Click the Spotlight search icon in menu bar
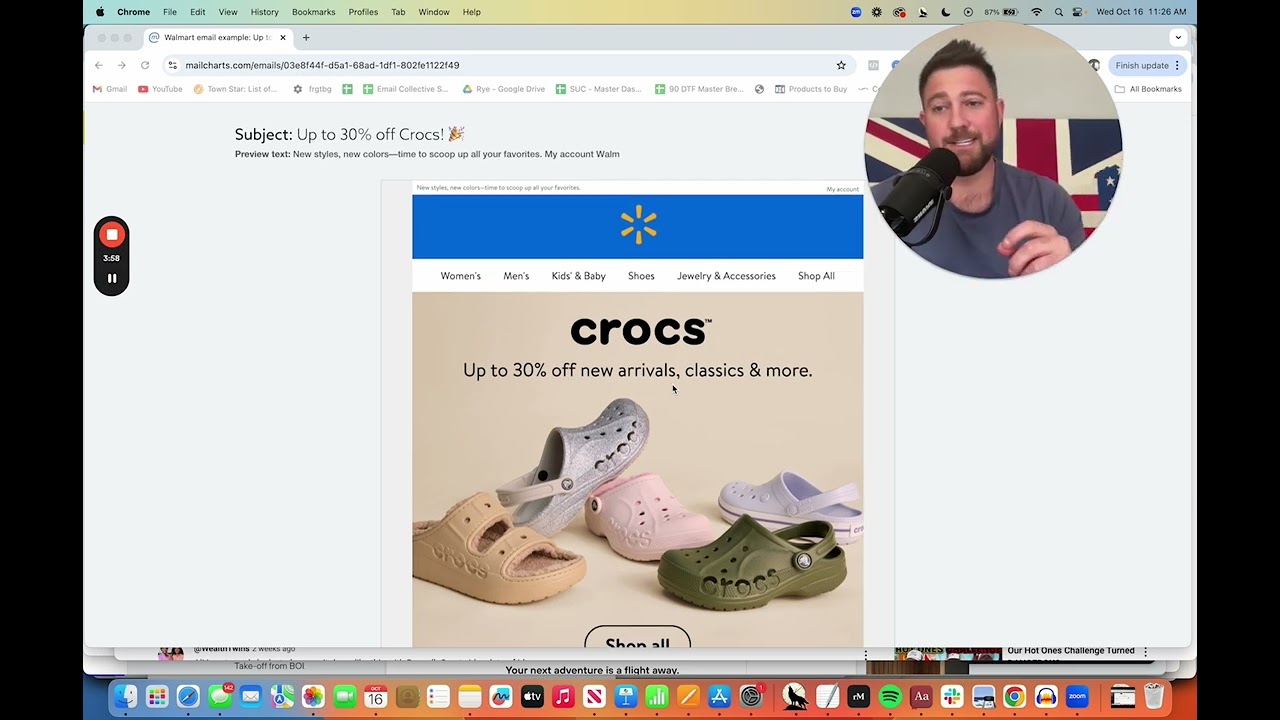1280x720 pixels. point(1058,12)
